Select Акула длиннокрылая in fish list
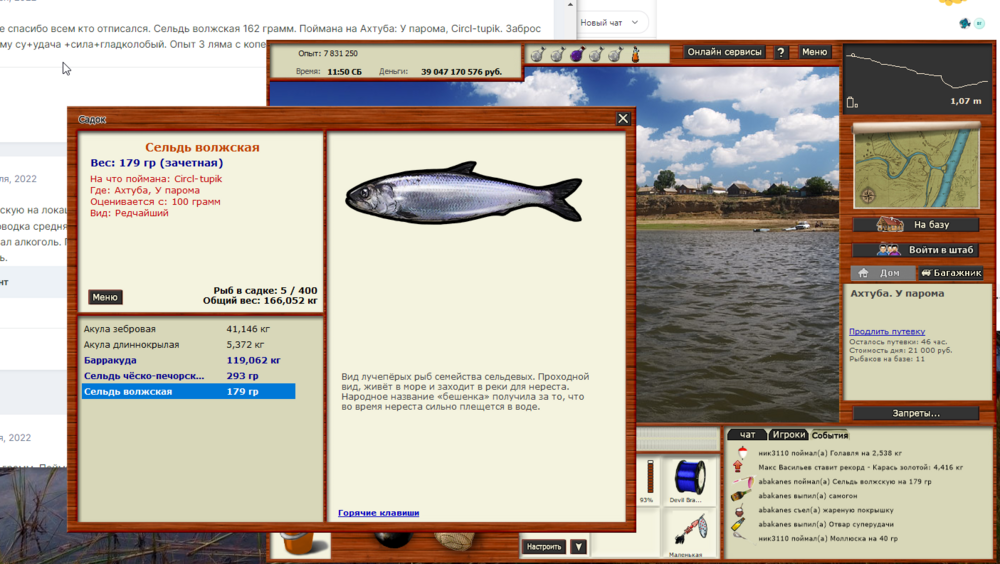Viewport: 1000px width, 564px height. point(188,345)
